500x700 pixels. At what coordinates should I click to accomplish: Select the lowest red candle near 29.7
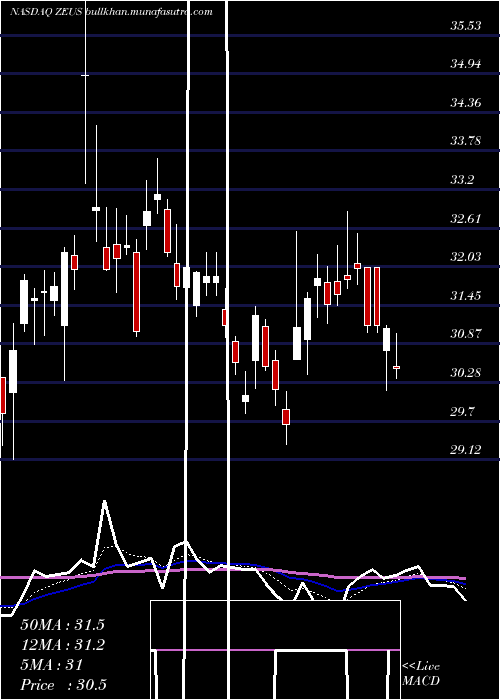coord(286,417)
